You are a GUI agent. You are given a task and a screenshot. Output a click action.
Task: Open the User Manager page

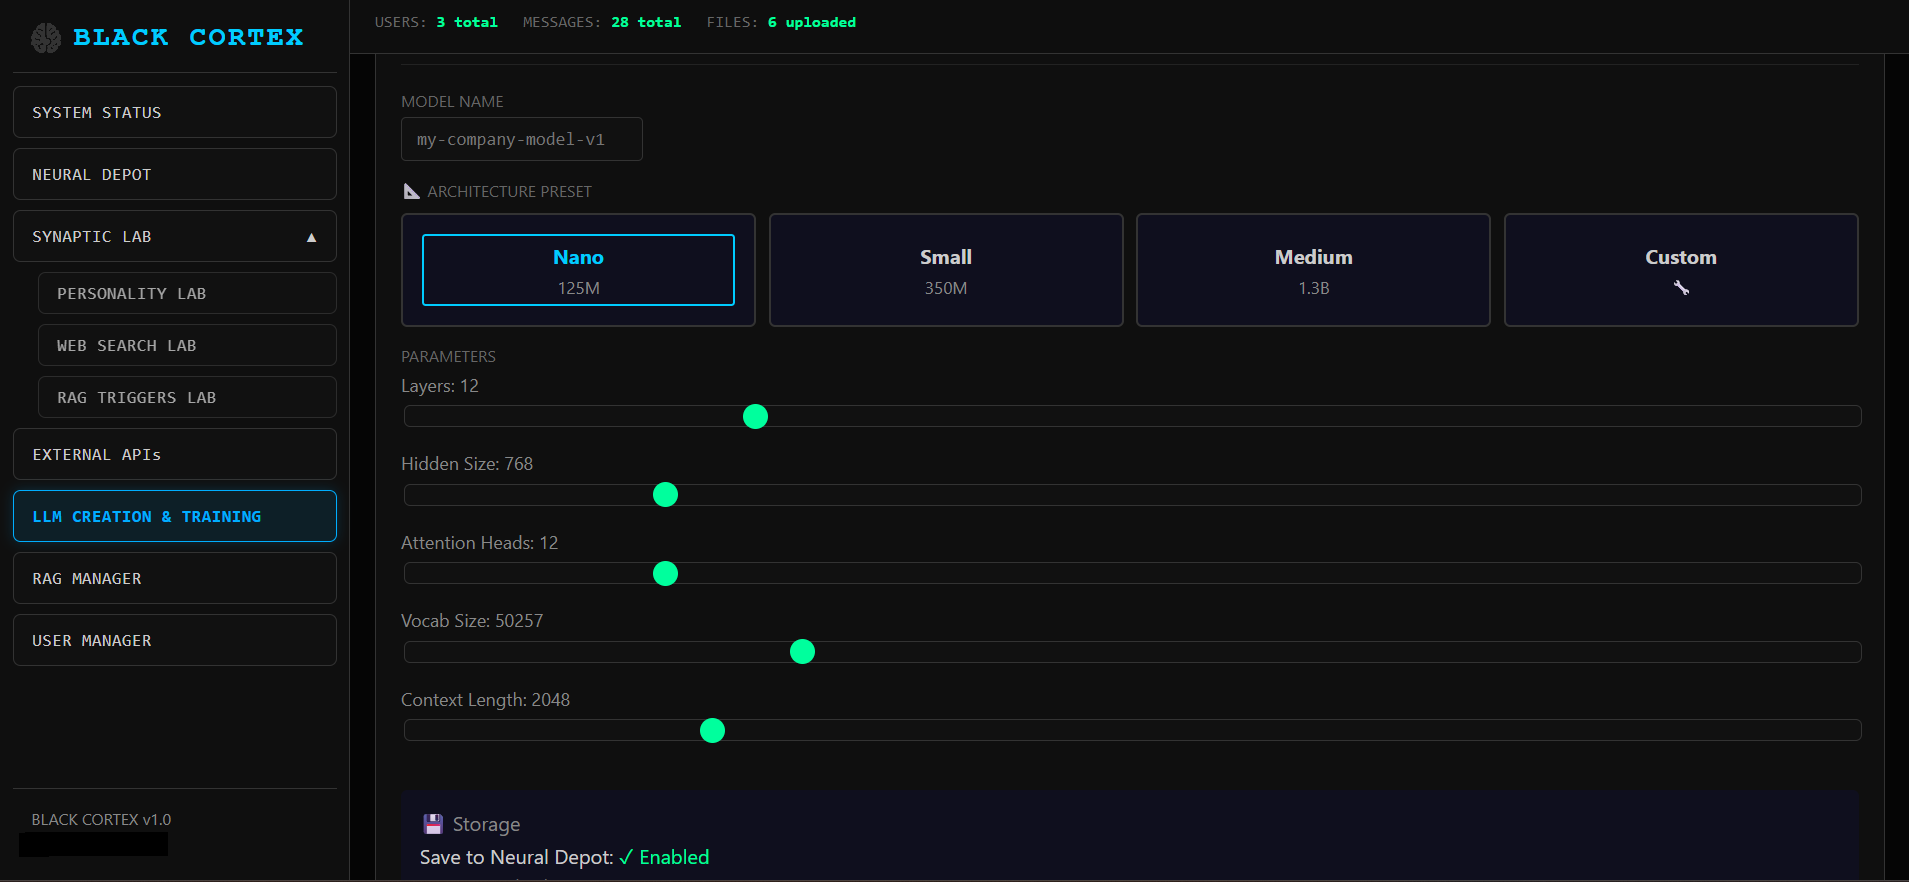coord(175,641)
